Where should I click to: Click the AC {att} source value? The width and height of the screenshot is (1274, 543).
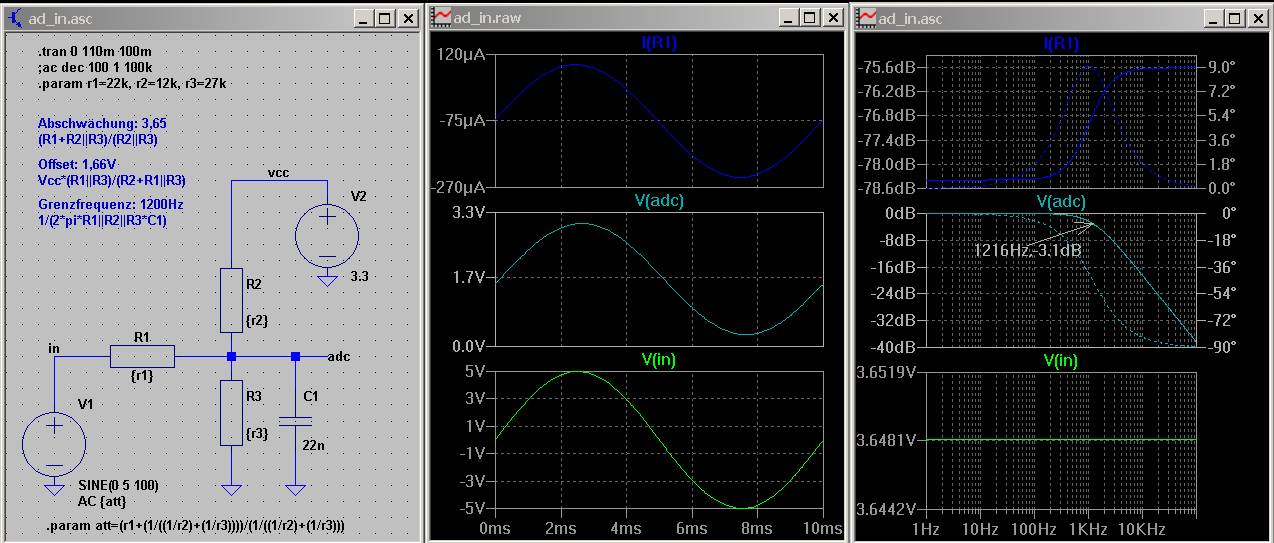point(103,501)
